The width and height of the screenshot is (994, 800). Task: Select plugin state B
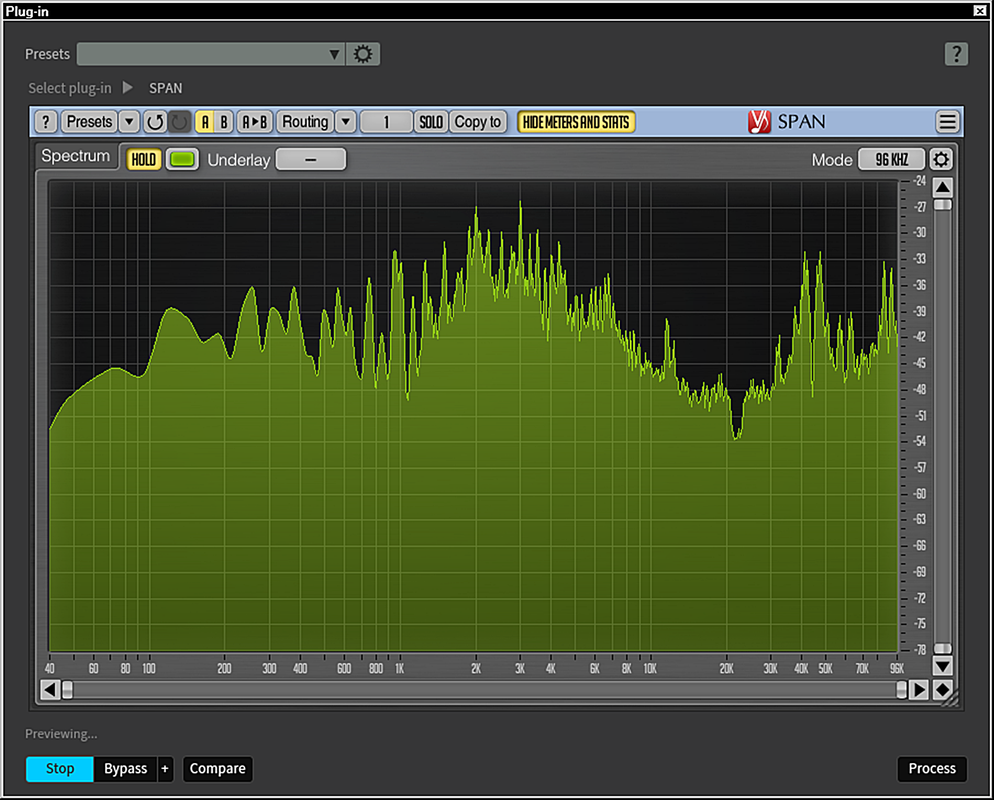pyautogui.click(x=224, y=122)
